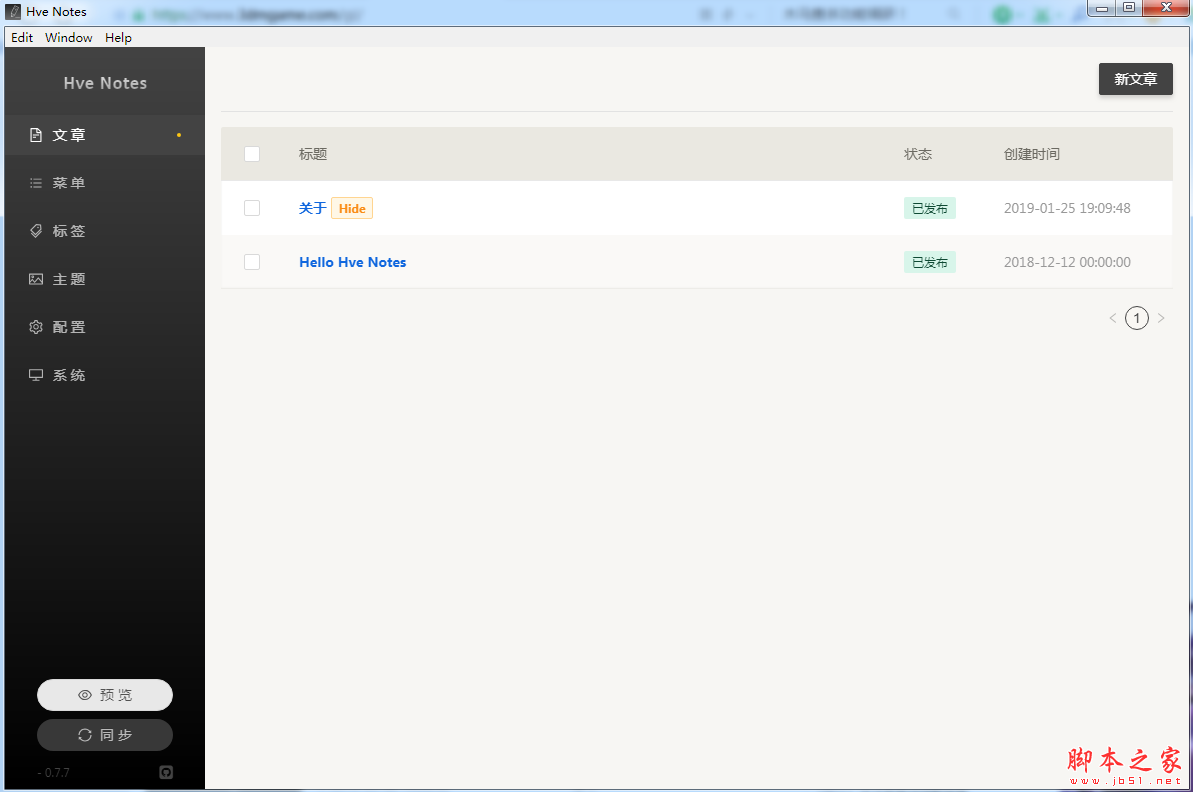
Task: Open the Help menu
Action: tap(118, 37)
